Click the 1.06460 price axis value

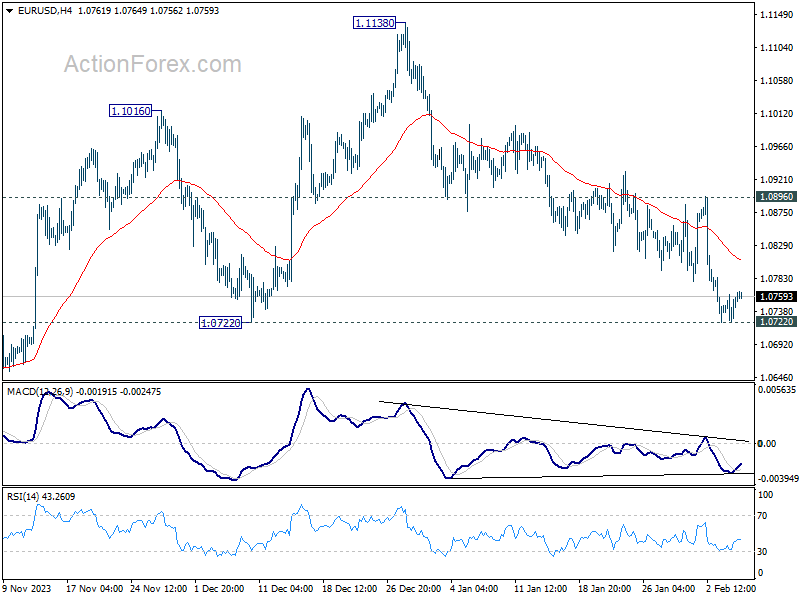pyautogui.click(x=777, y=378)
